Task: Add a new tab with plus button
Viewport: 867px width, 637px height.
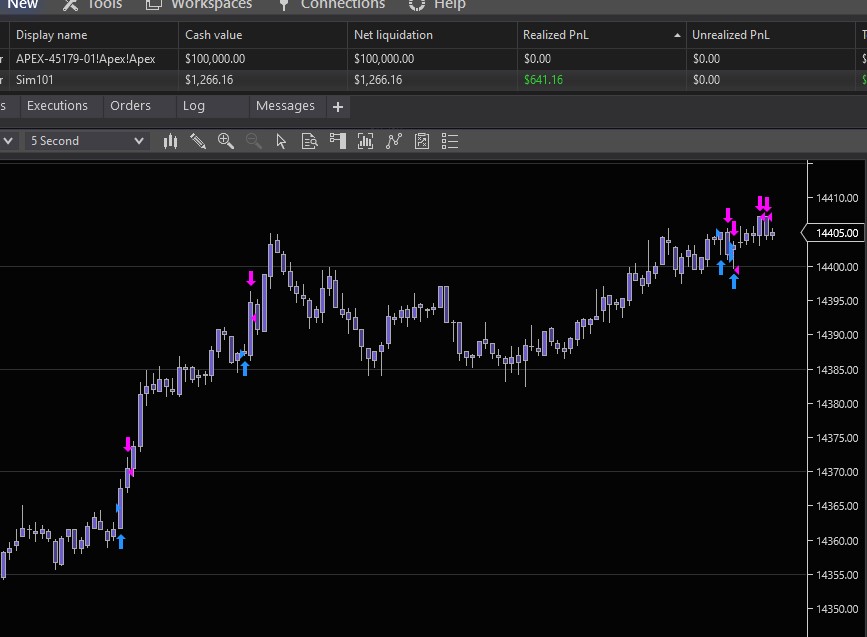Action: click(338, 107)
